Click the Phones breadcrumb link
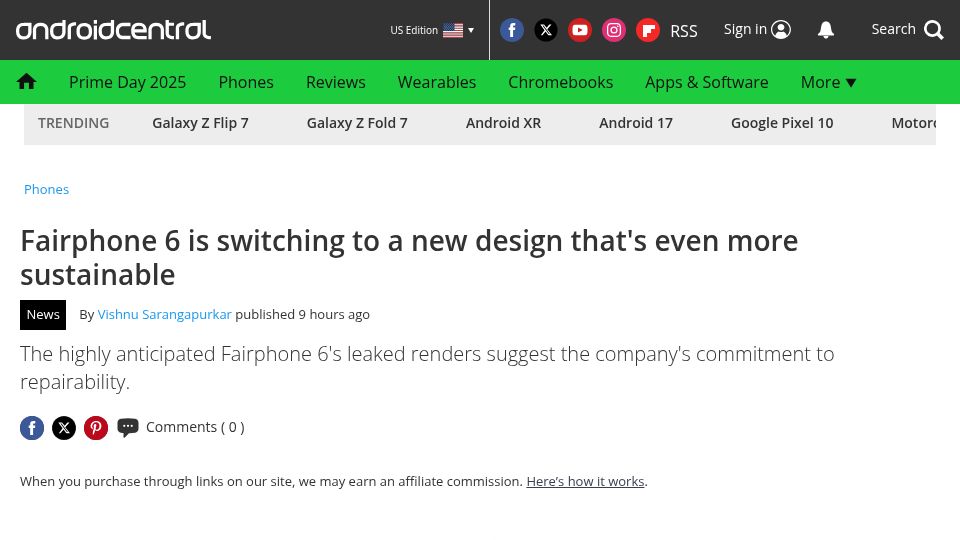The height and width of the screenshot is (540, 960). coord(47,189)
